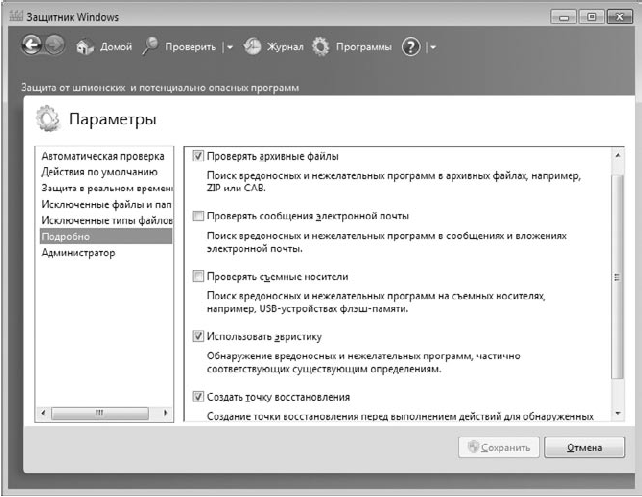Minimize the Защитник Windows window
Viewport: 642px width, 497px height.
(x=564, y=17)
